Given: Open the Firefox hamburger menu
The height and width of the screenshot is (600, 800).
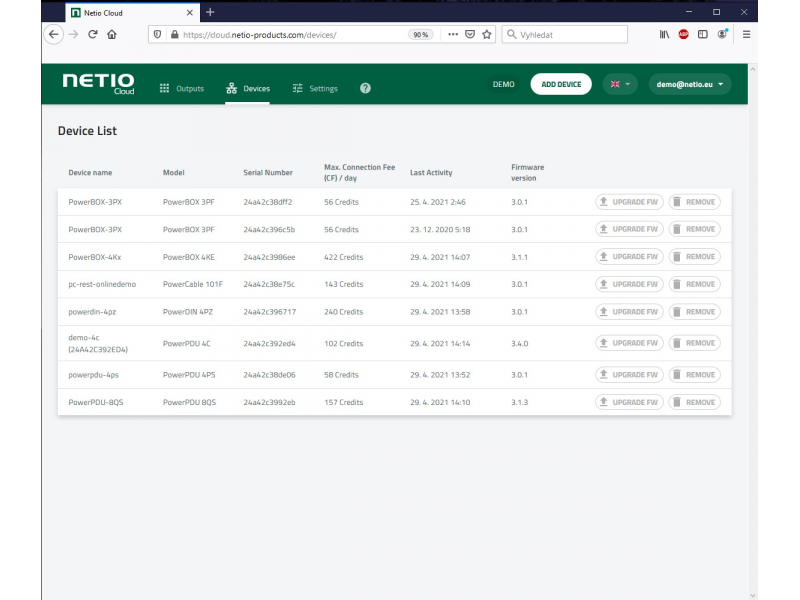Looking at the screenshot, I should 746,35.
